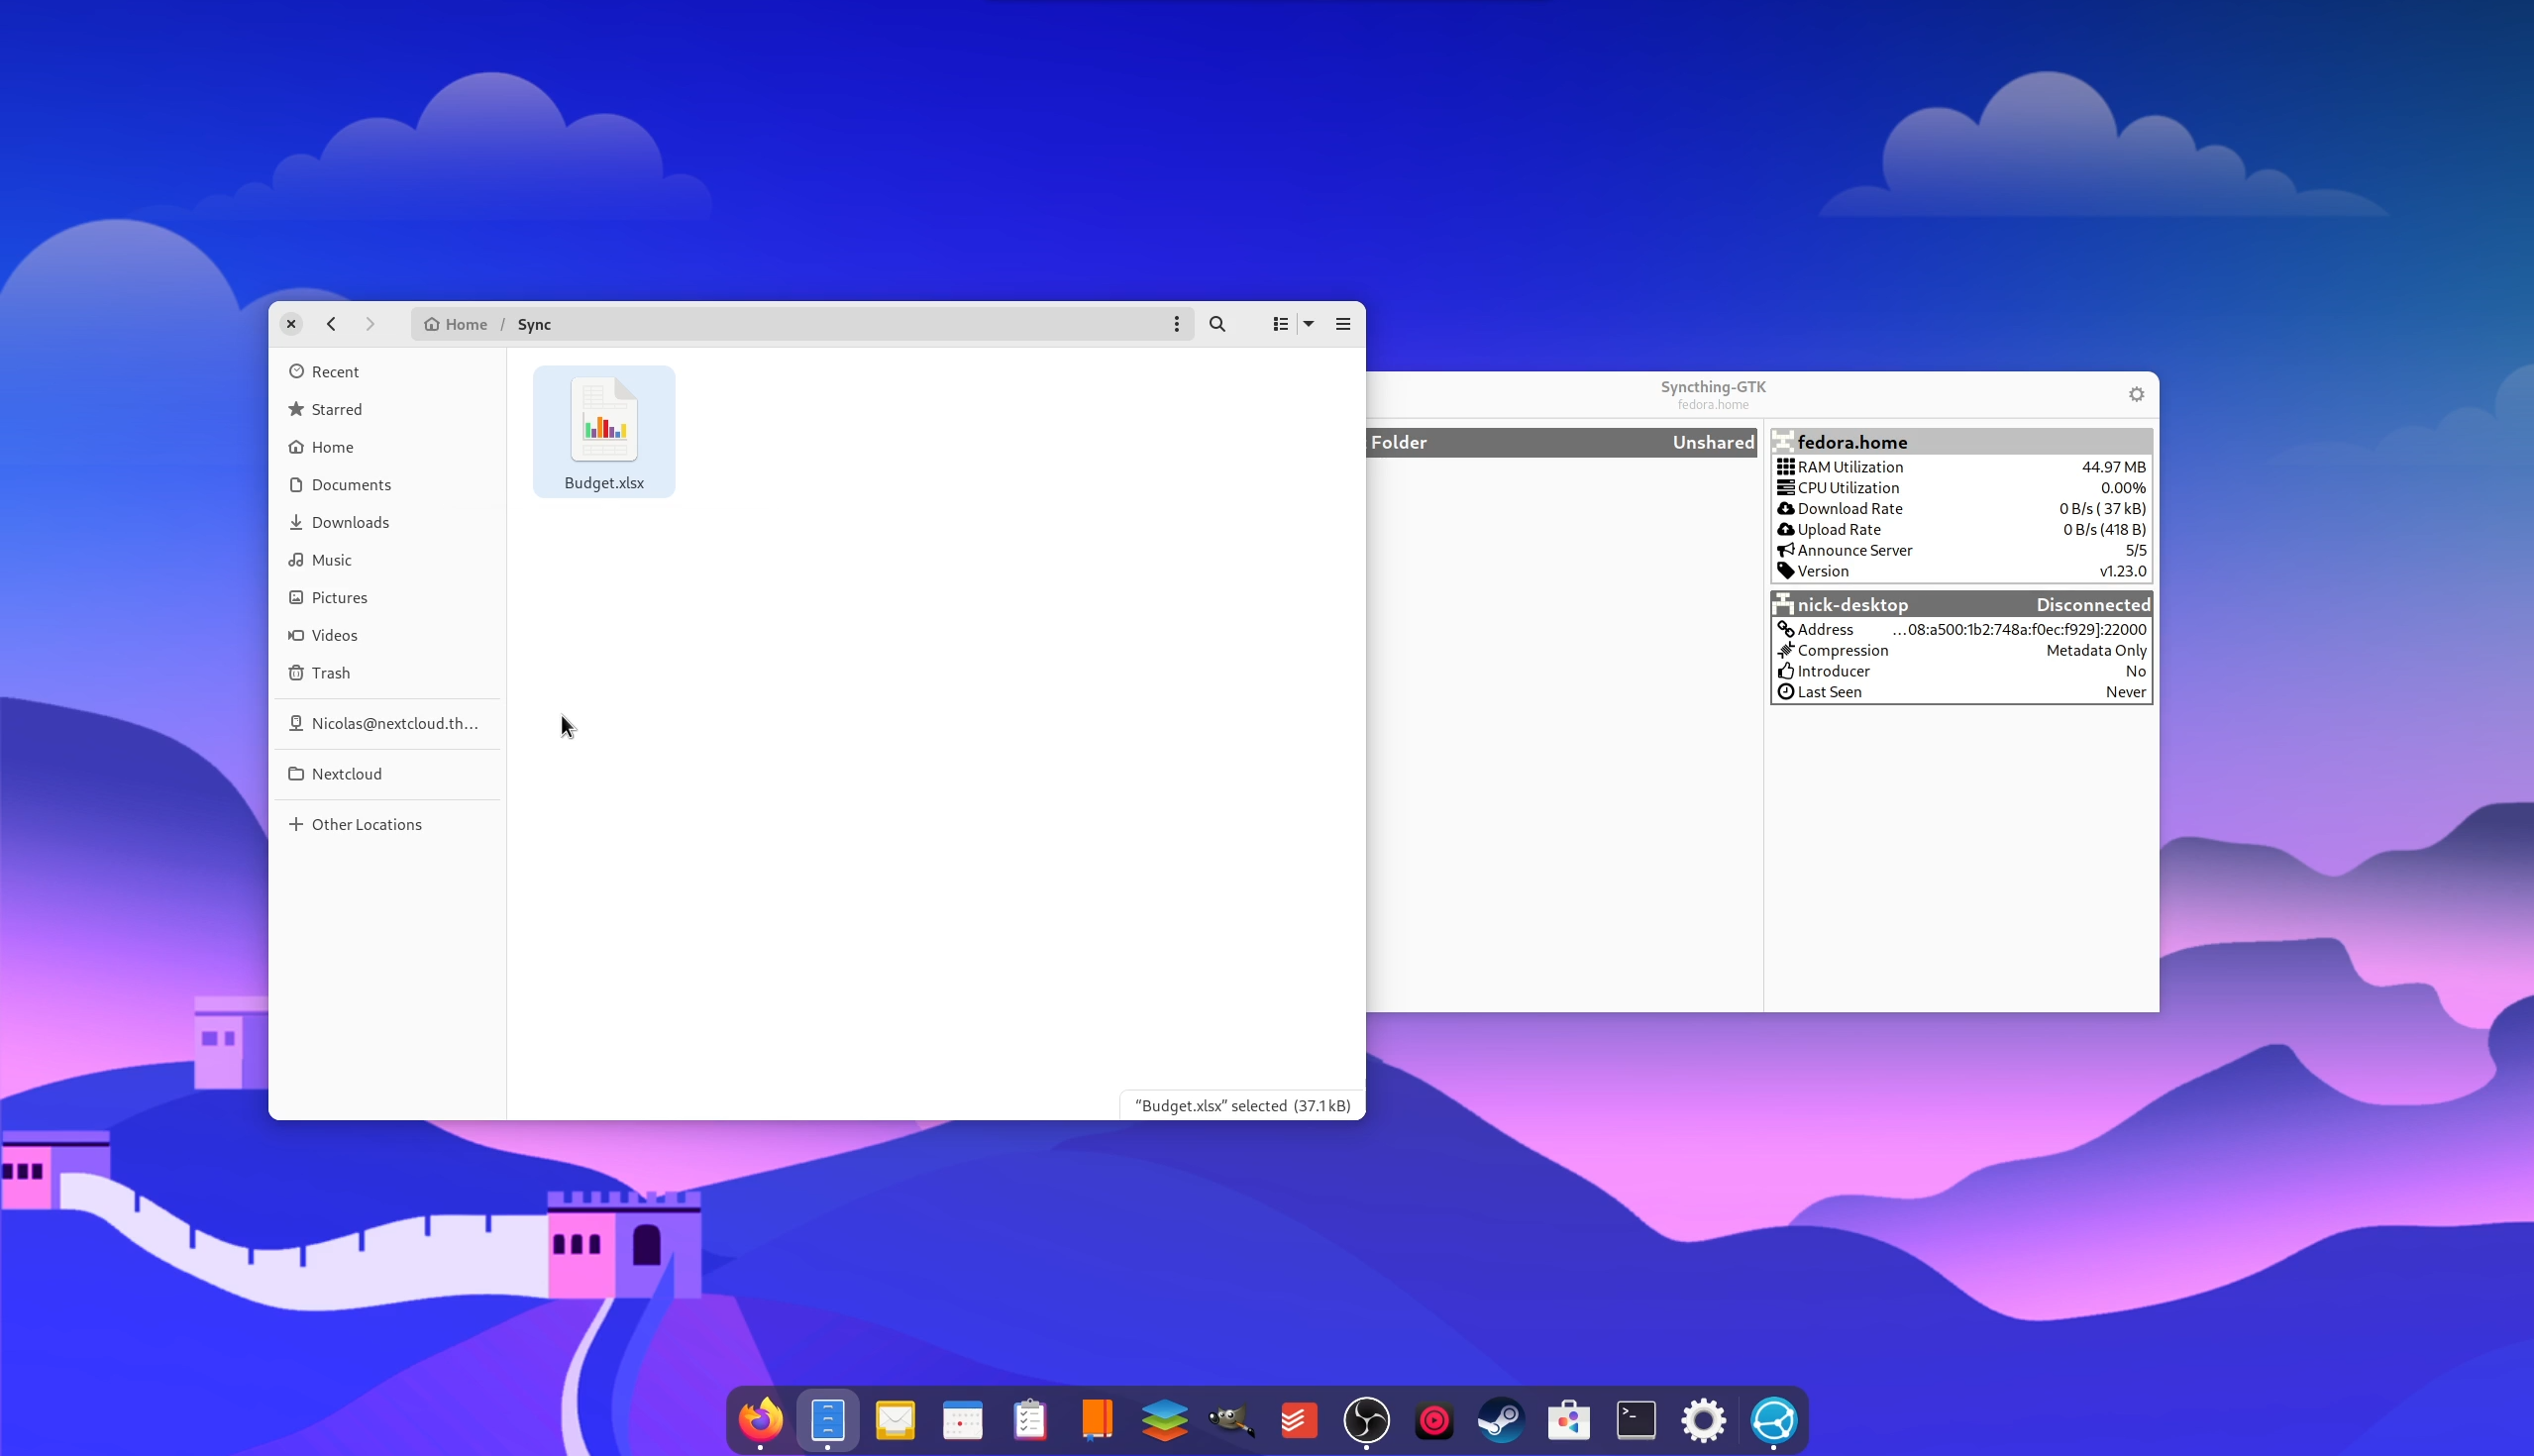This screenshot has height=1456, width=2534.
Task: Open Home in the sidebar
Action: (387, 447)
